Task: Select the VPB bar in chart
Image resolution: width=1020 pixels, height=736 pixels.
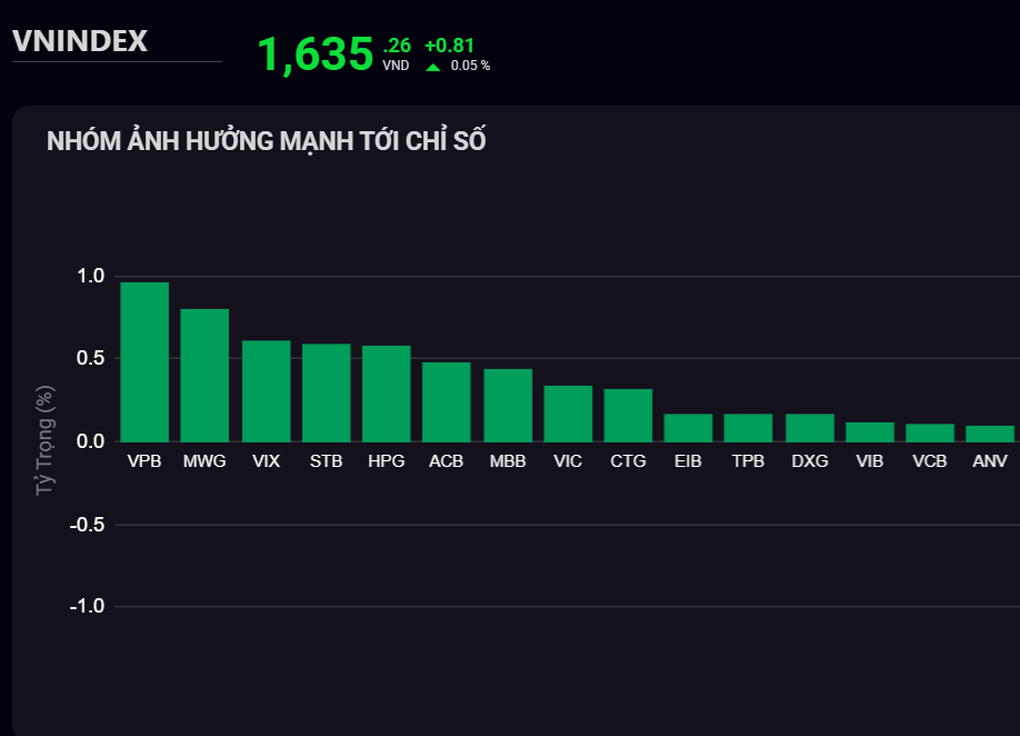Action: pos(145,362)
